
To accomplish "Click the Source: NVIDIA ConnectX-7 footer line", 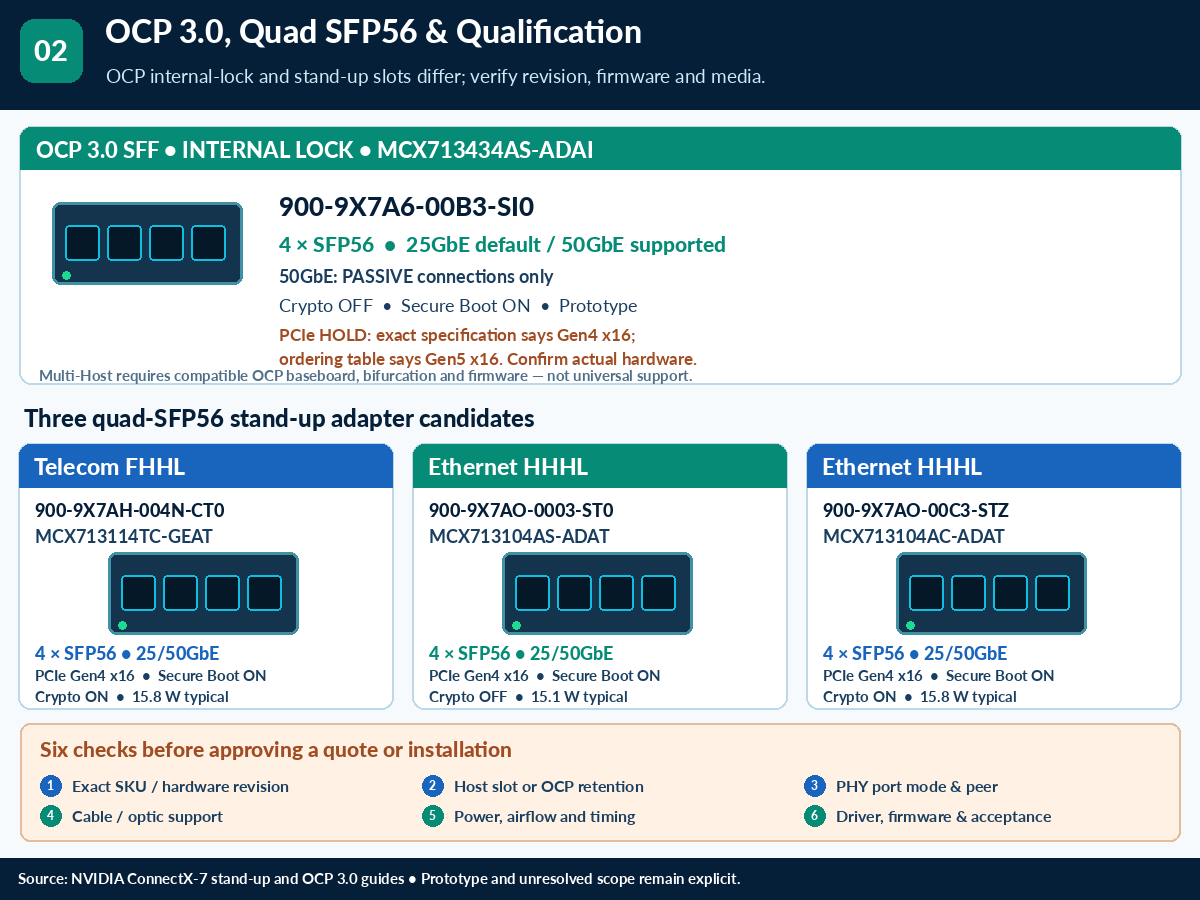I will pos(379,879).
